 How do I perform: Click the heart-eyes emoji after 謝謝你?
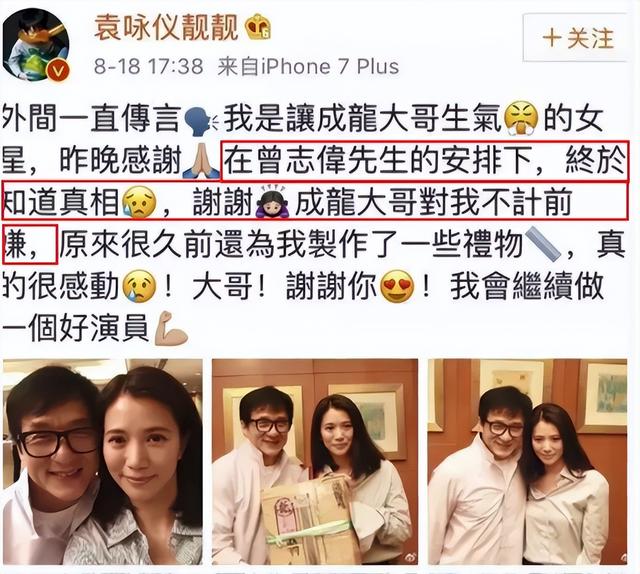pyautogui.click(x=396, y=287)
